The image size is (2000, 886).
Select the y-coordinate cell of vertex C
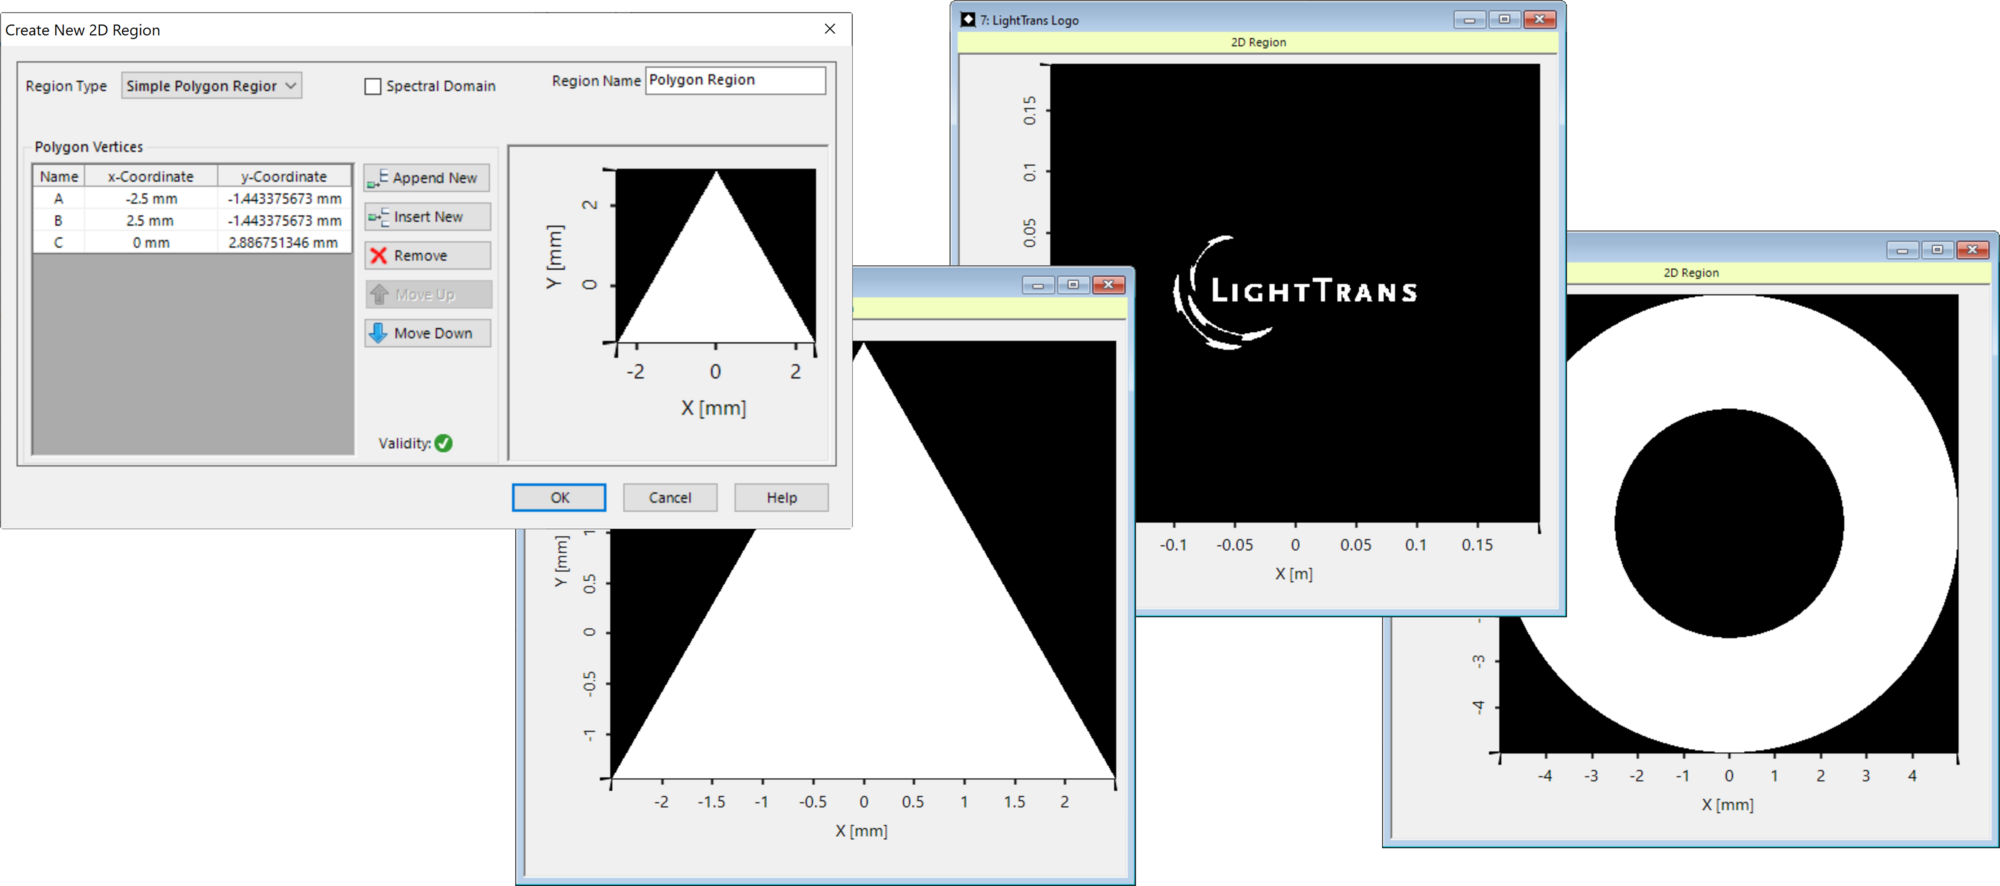tap(284, 243)
